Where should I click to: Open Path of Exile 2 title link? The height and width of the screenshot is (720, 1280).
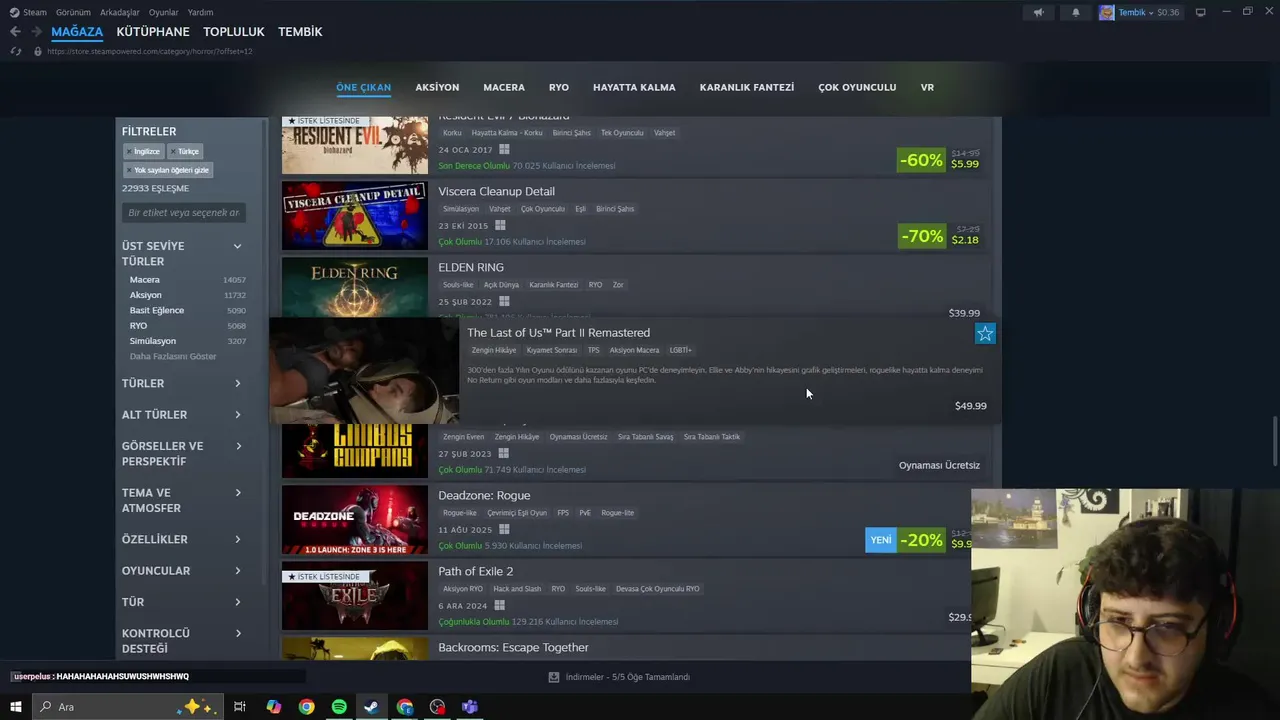[475, 571]
